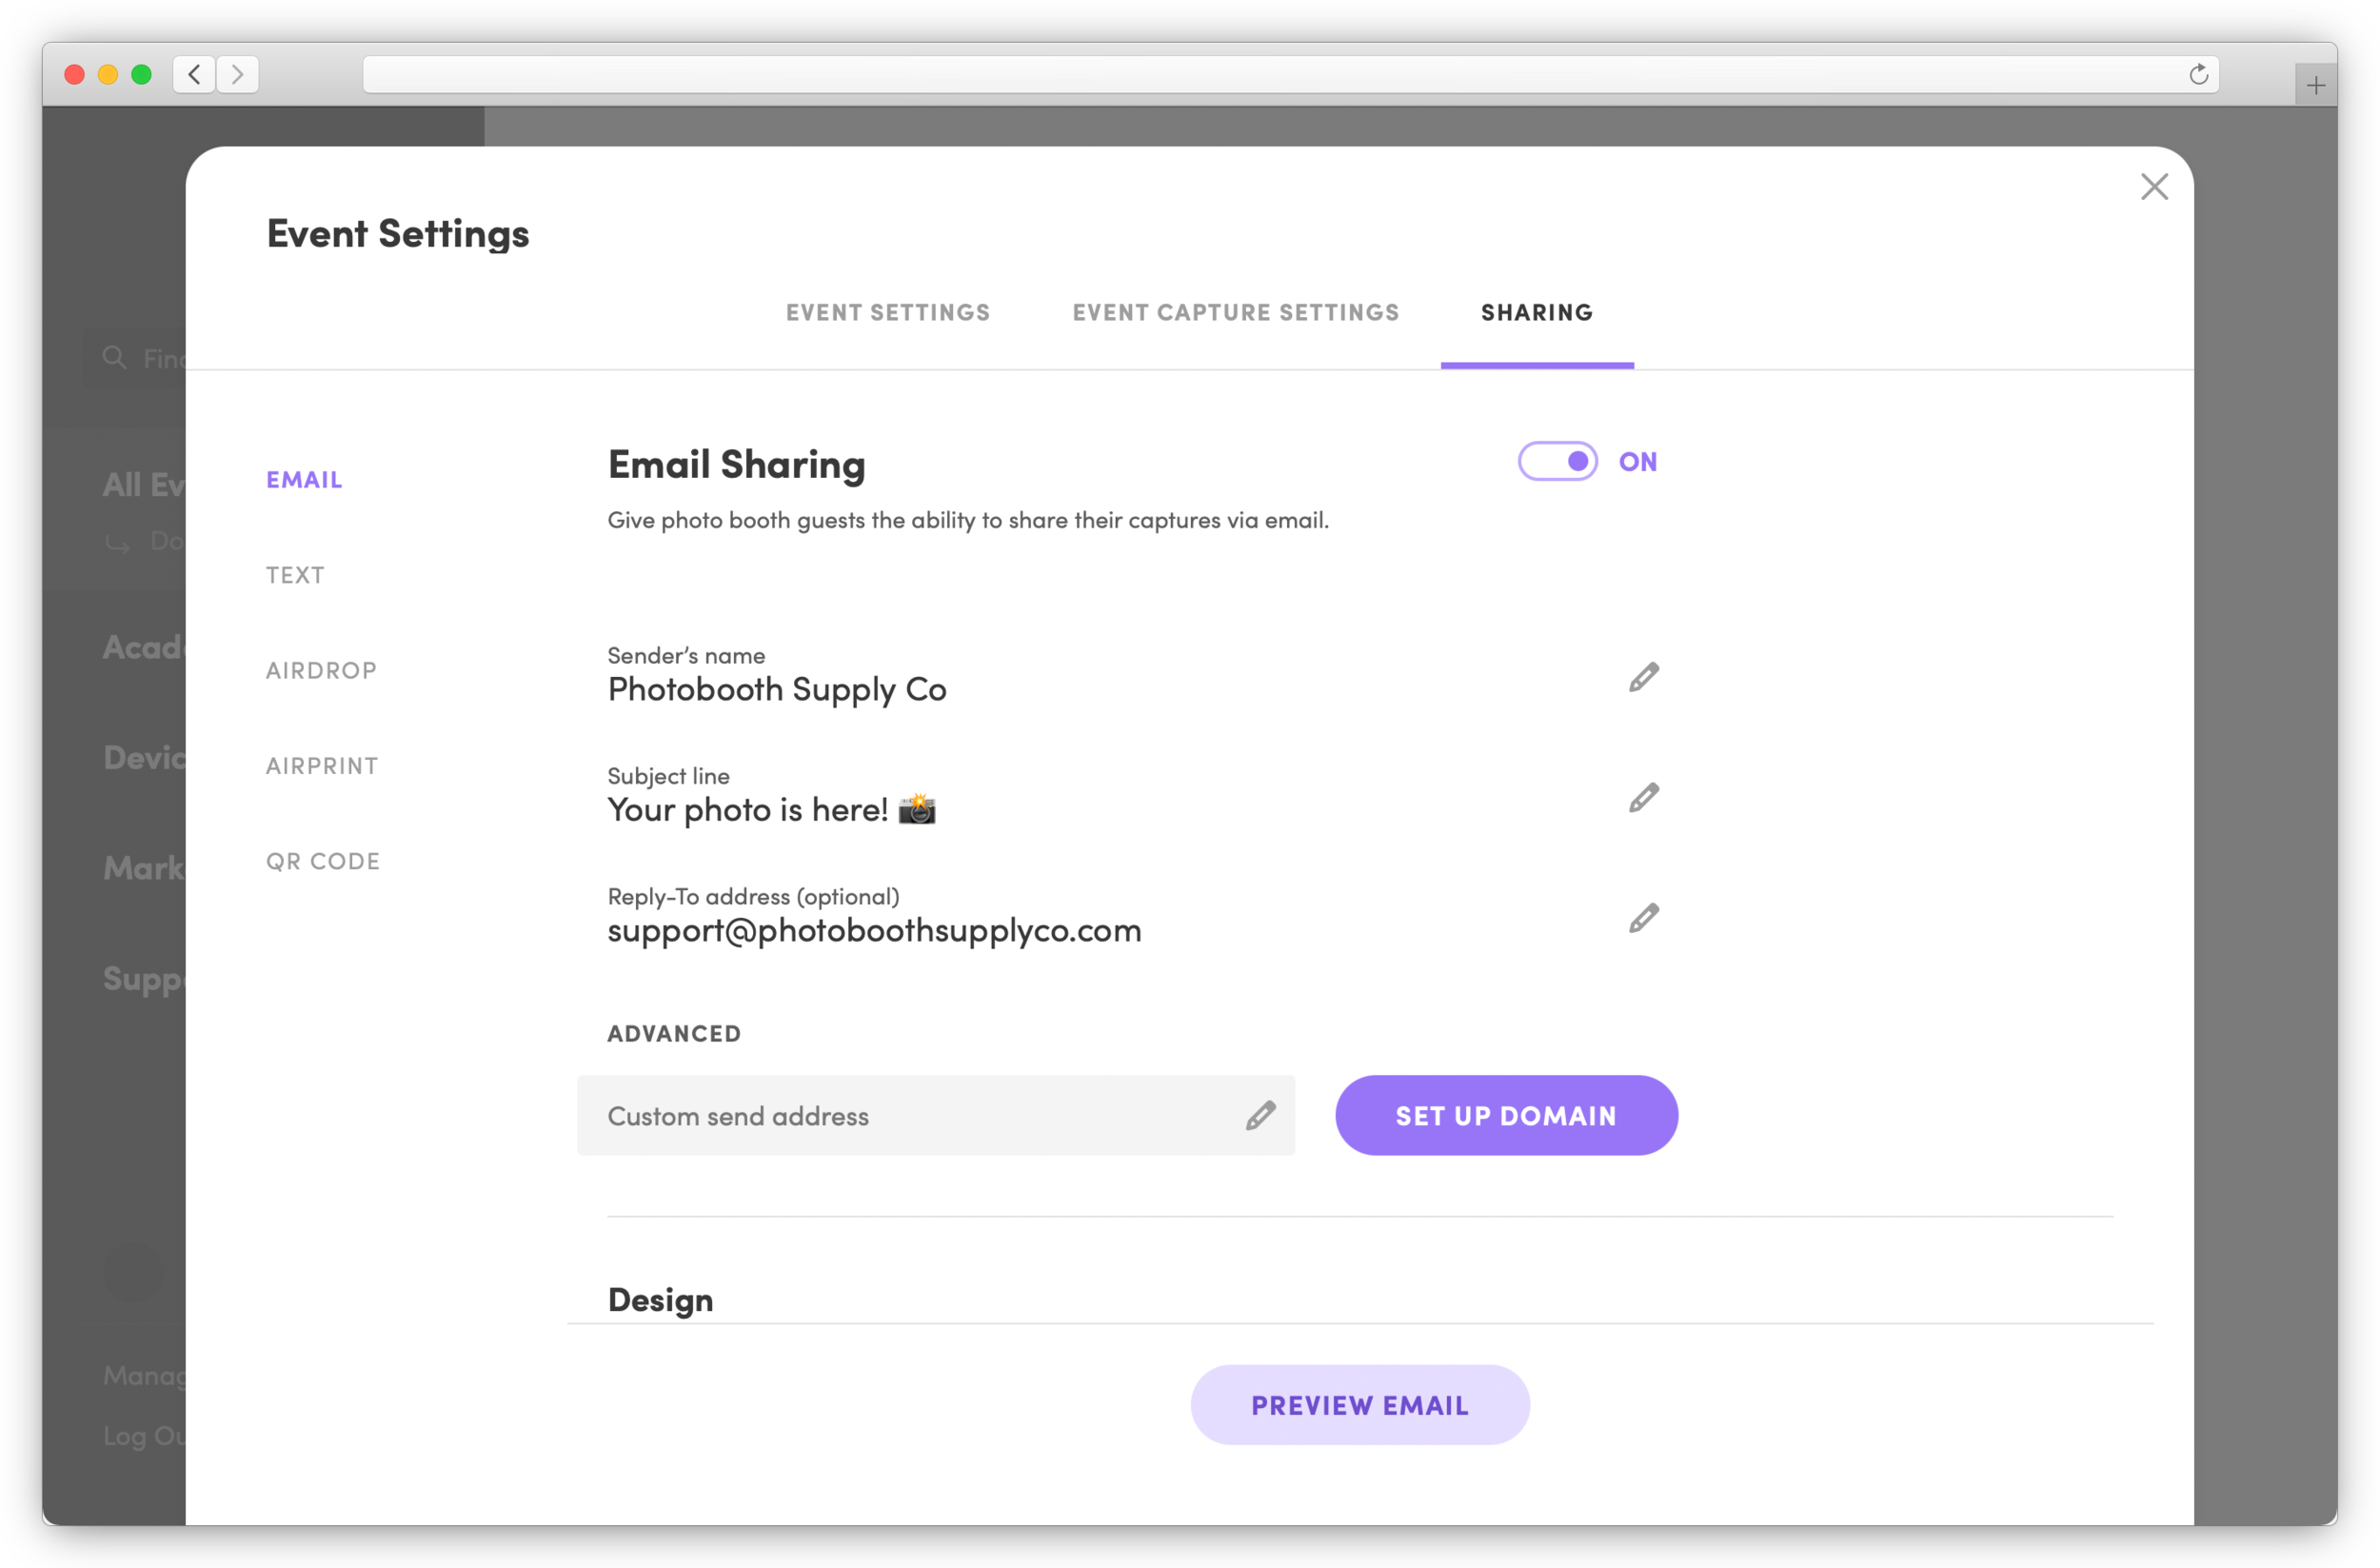Open the QR Code sharing section
This screenshot has height=1568, width=2380.
[323, 861]
